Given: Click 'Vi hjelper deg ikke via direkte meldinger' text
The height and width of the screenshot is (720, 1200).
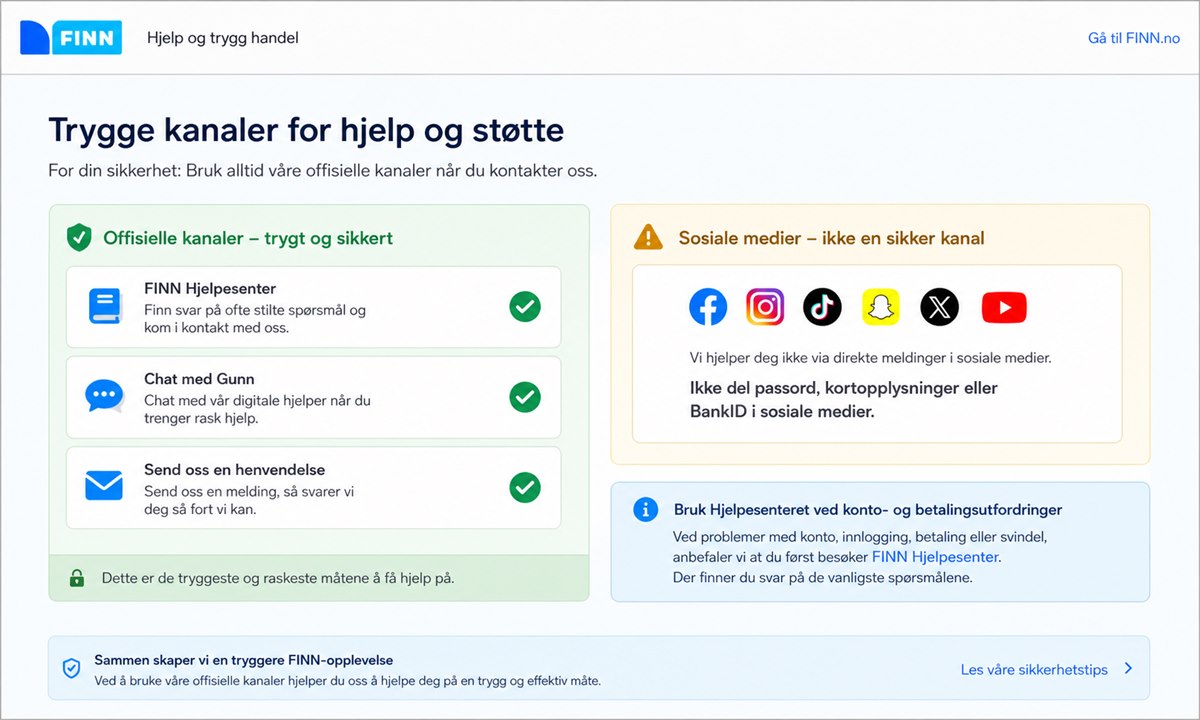Looking at the screenshot, I should tap(870, 357).
